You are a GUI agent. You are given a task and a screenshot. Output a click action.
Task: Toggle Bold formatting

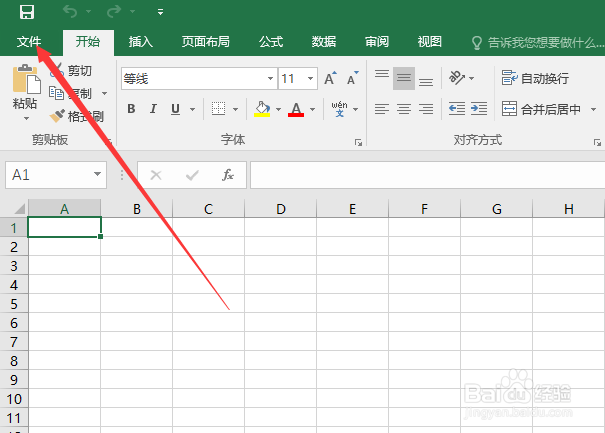(131, 109)
